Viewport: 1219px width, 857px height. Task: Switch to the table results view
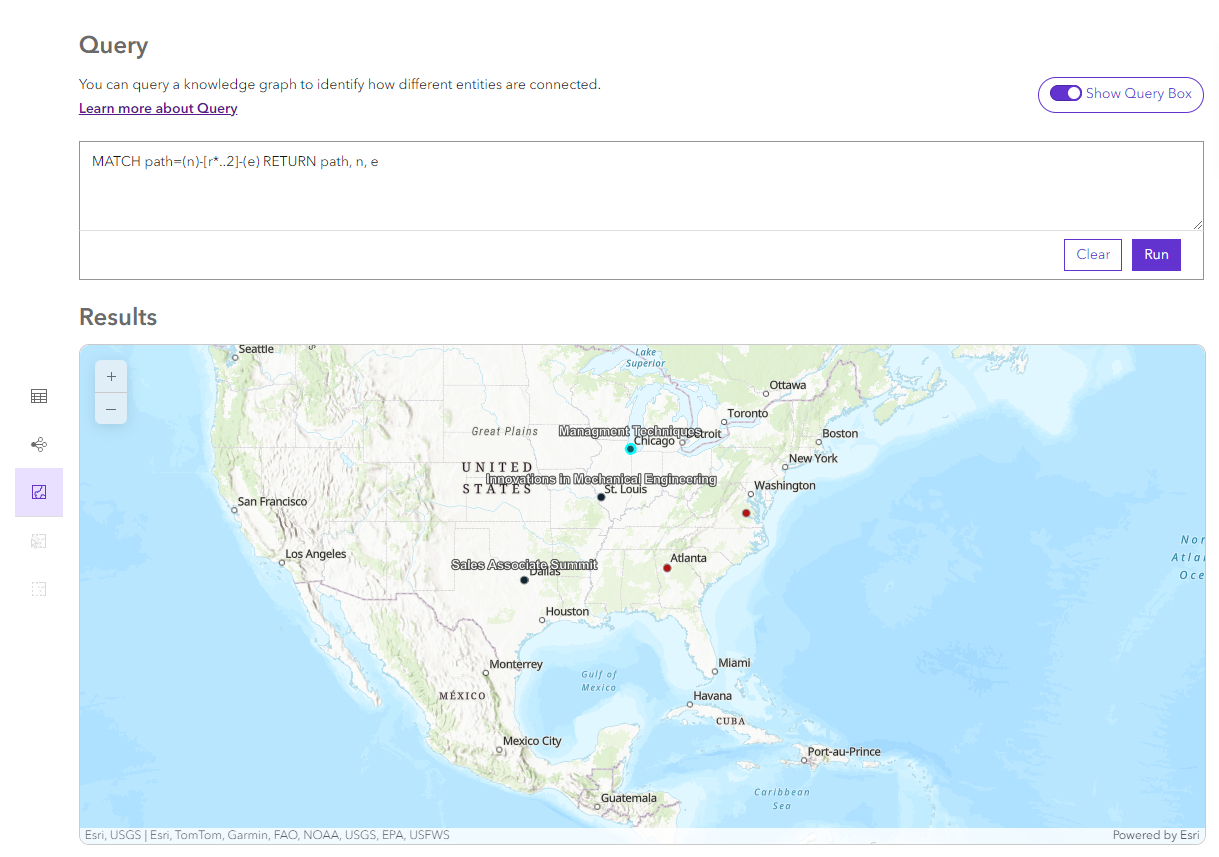pyautogui.click(x=38, y=396)
